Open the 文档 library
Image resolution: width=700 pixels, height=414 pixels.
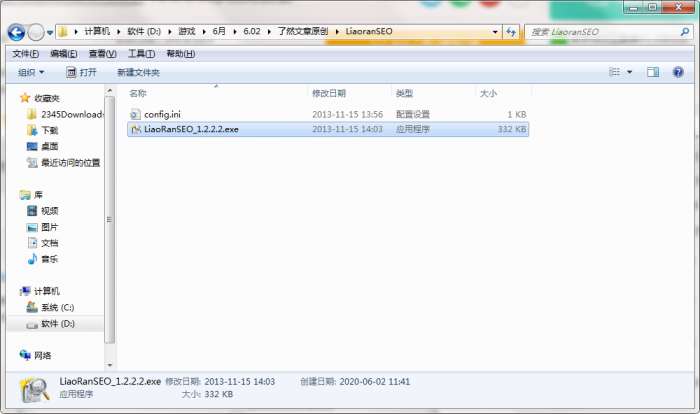click(x=50, y=243)
